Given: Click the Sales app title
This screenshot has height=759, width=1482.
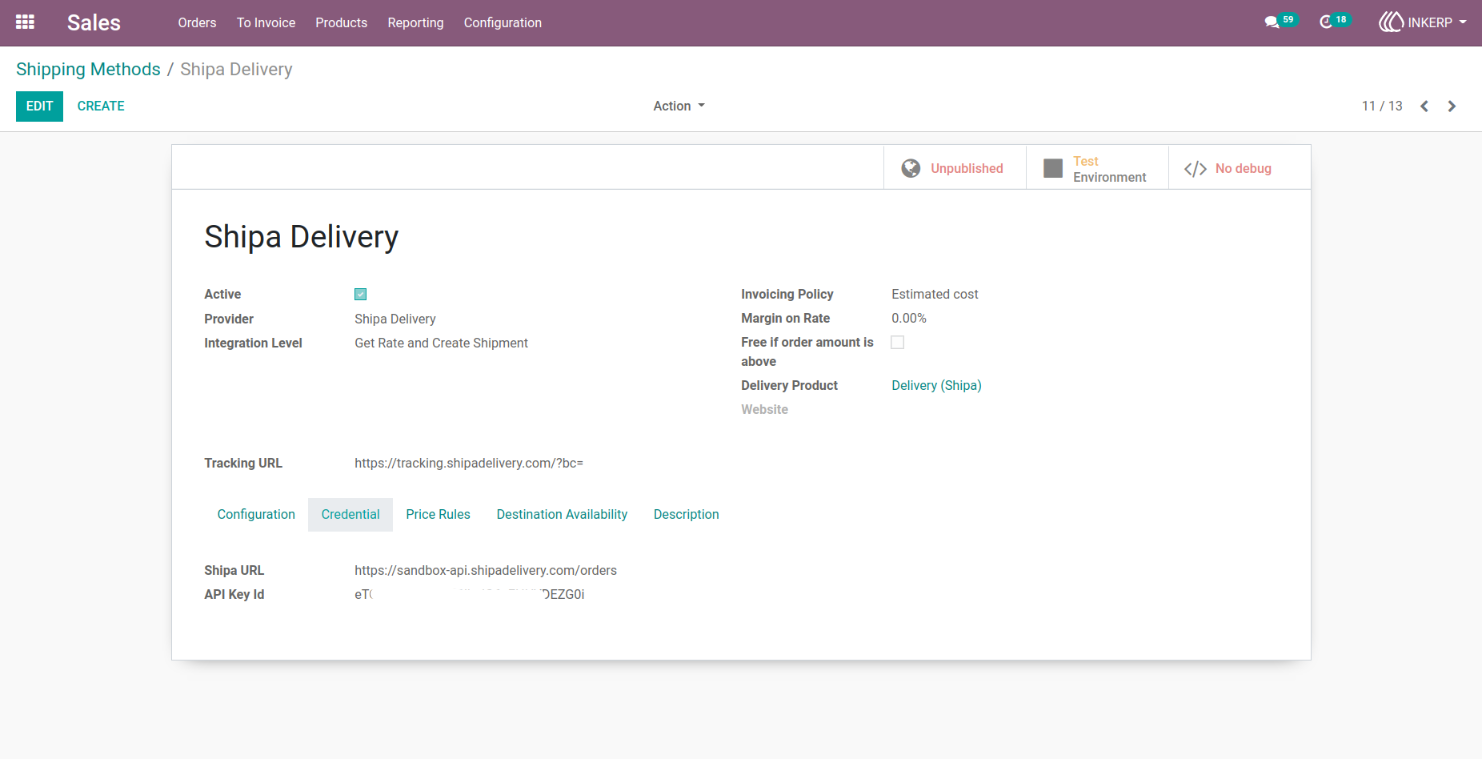Looking at the screenshot, I should tap(94, 22).
